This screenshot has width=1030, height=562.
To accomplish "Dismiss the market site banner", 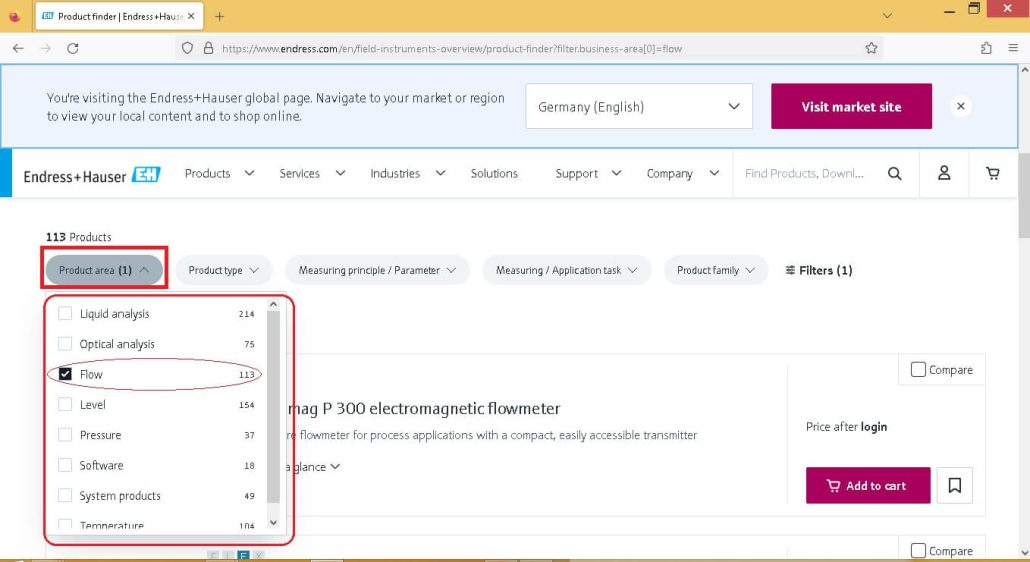I will [960, 106].
